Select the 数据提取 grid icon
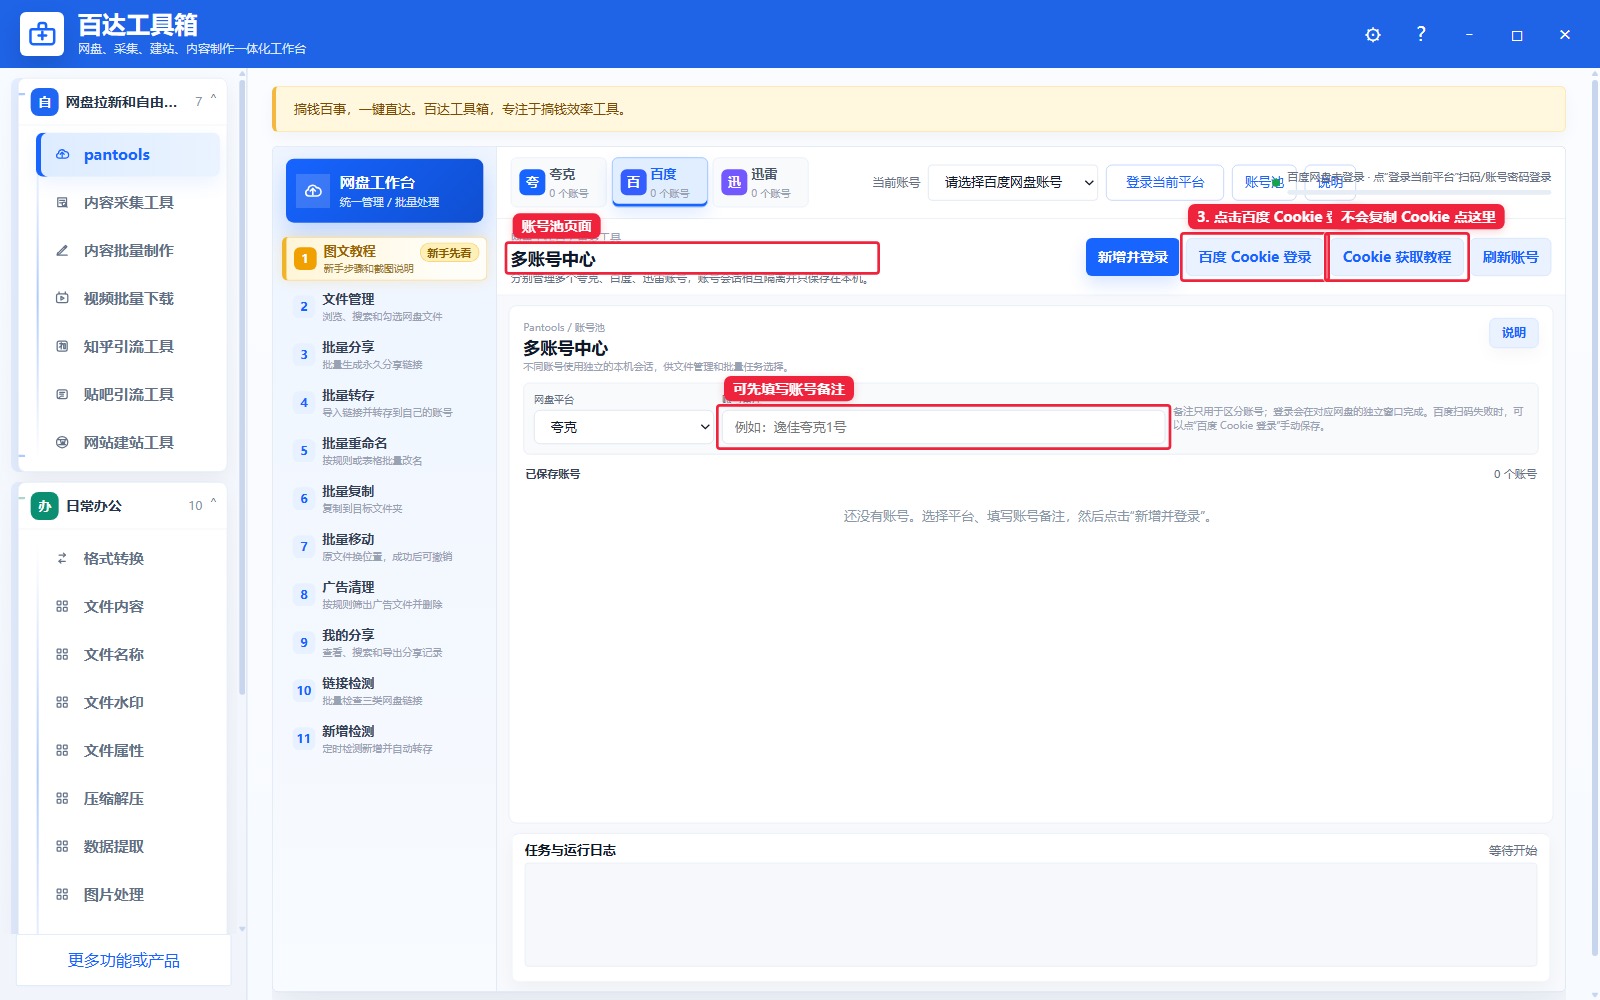1600x1000 pixels. 62,847
